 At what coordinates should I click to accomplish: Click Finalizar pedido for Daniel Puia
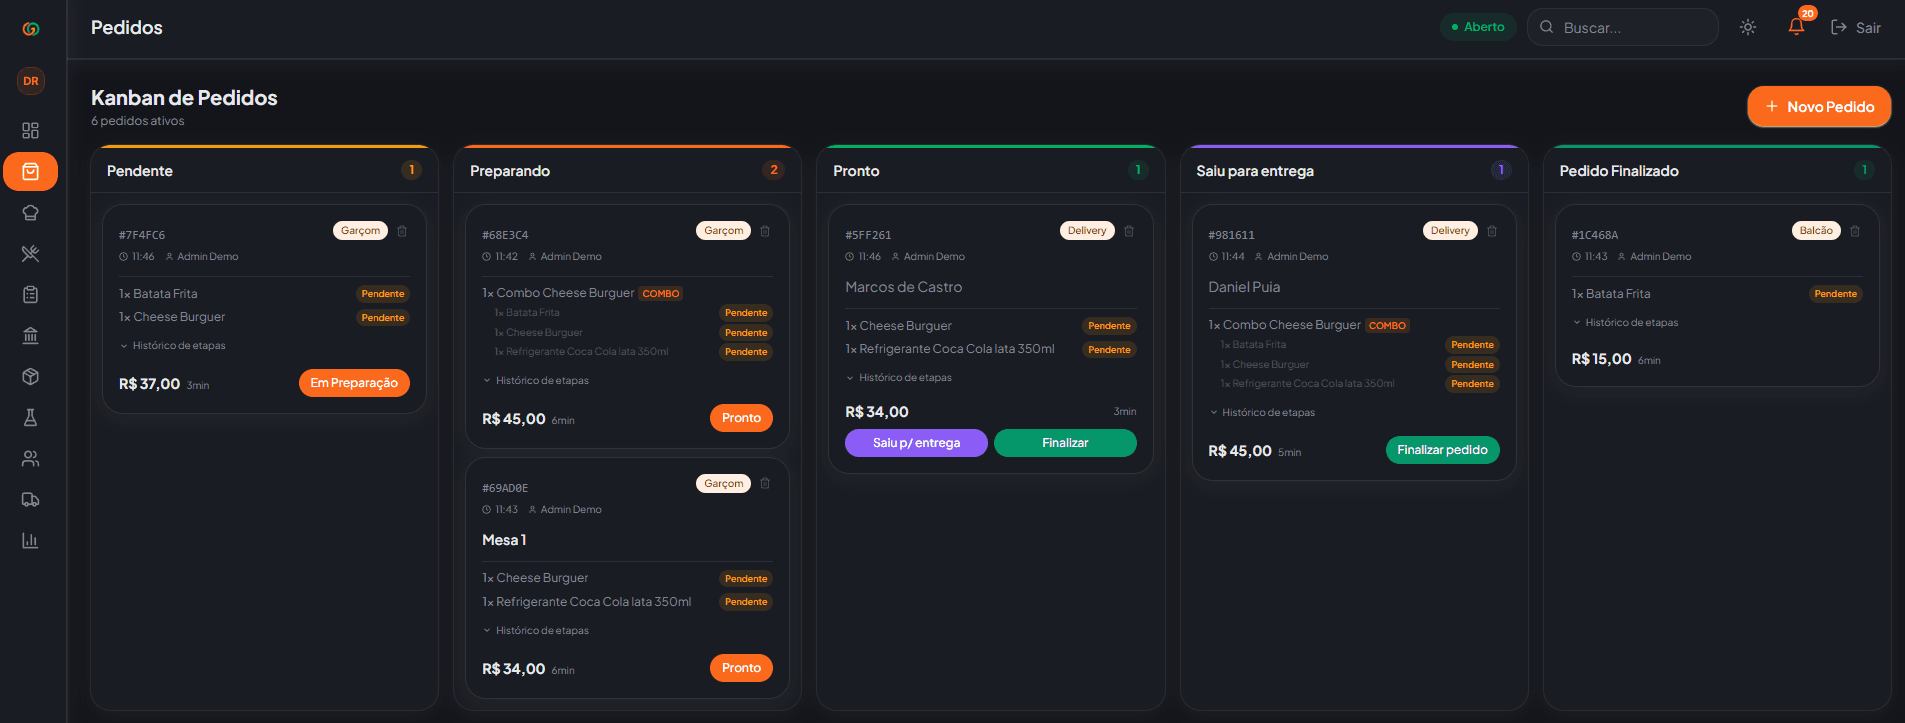(1442, 450)
